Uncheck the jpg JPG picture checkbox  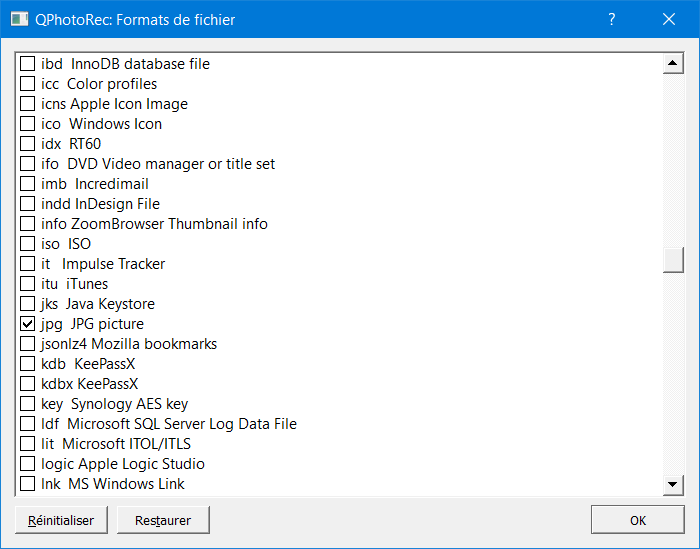[28, 324]
